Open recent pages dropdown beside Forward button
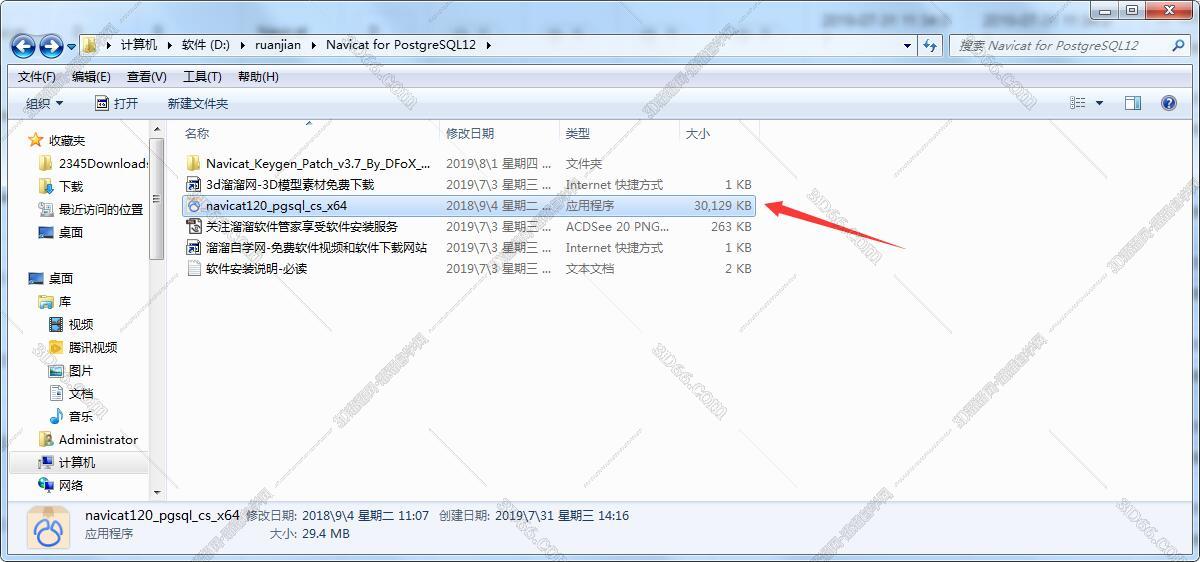Screen dimensions: 1200x562 [71, 46]
